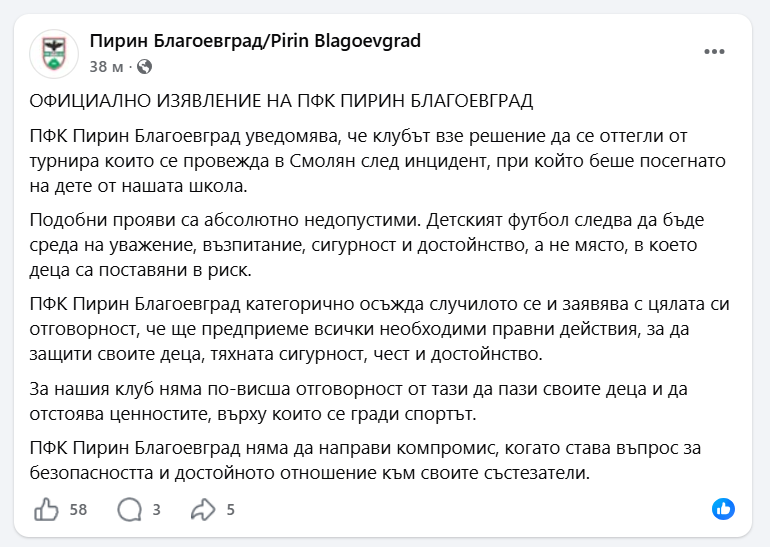The image size is (770, 547).
Task: Open the three-dot post options menu
Action: (714, 51)
